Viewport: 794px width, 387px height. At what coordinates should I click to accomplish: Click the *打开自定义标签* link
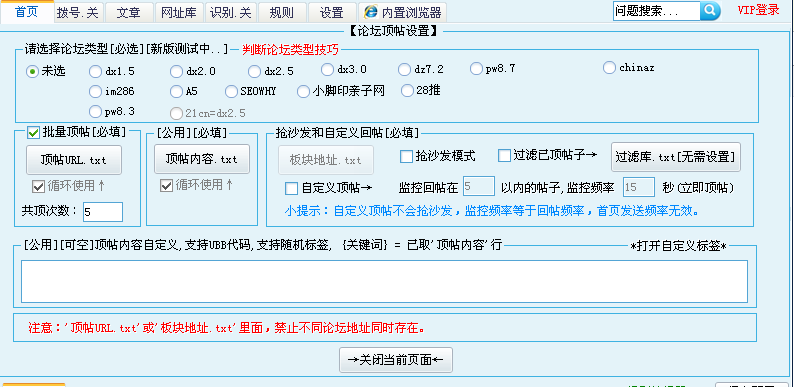(x=679, y=246)
